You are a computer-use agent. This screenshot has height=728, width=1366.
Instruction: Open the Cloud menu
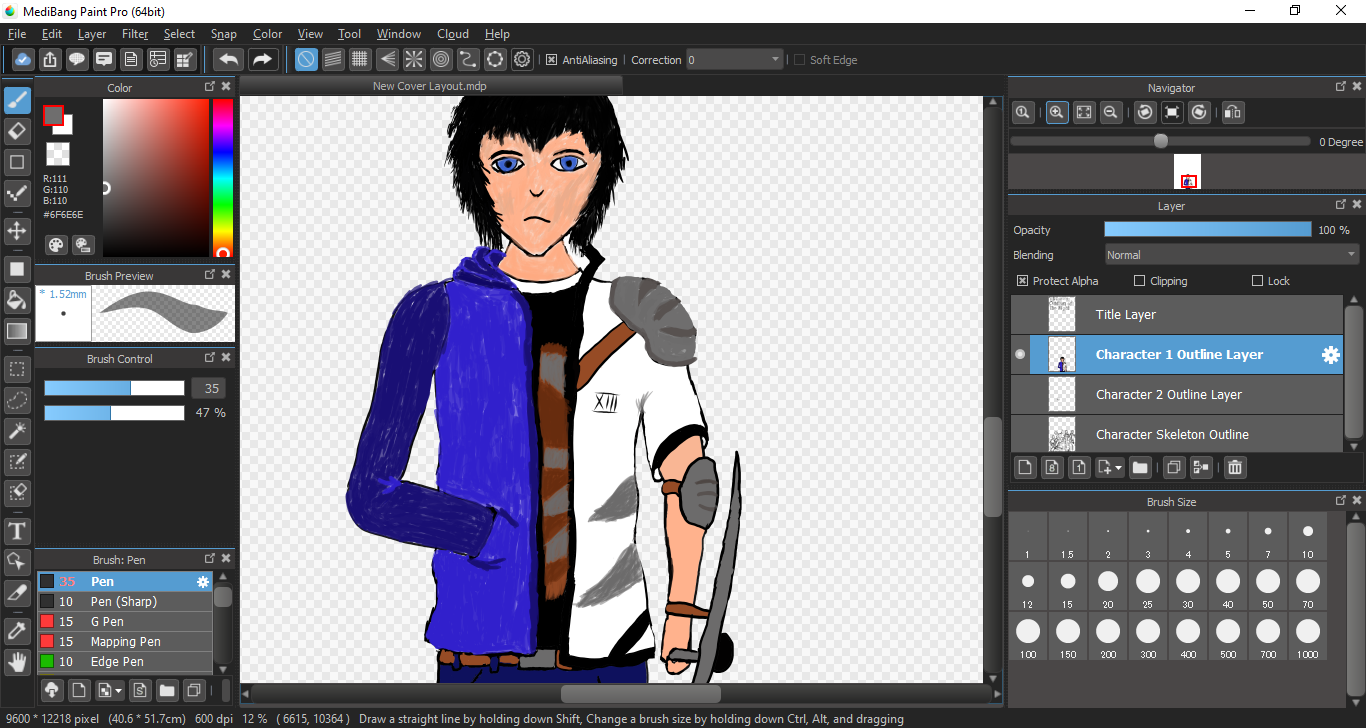pos(453,34)
